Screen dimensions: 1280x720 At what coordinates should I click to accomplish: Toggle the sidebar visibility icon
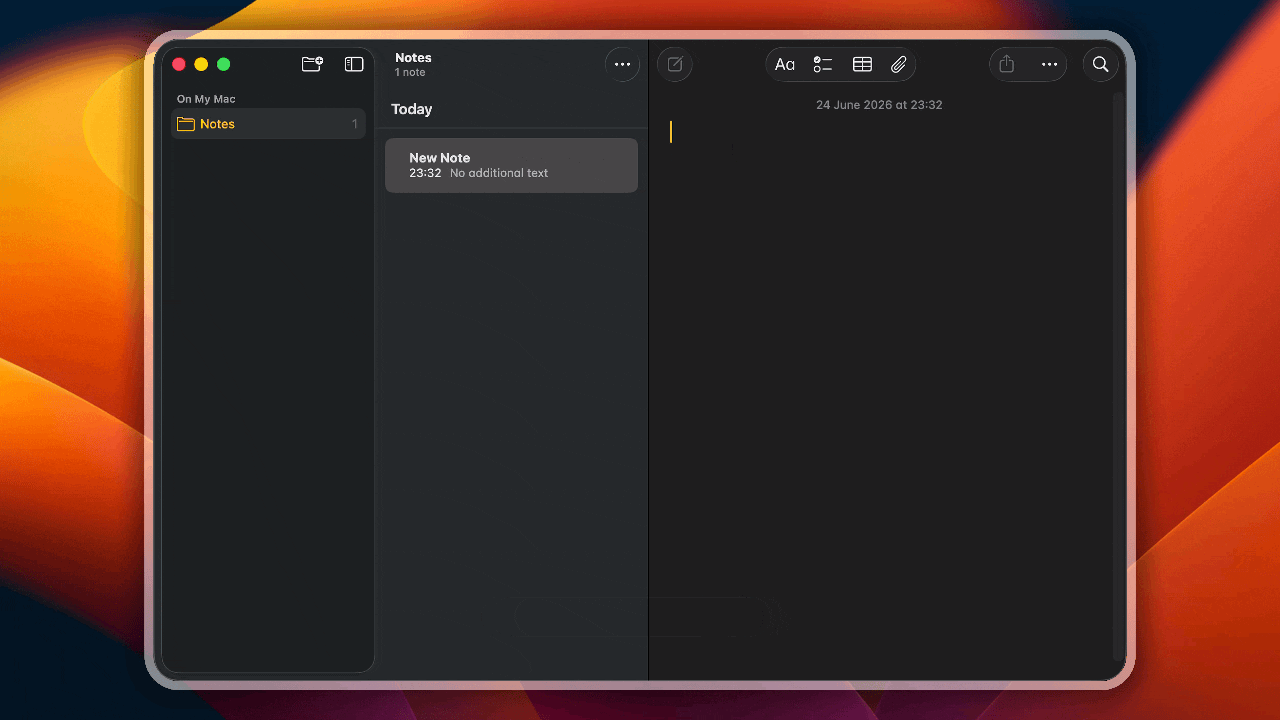click(354, 64)
